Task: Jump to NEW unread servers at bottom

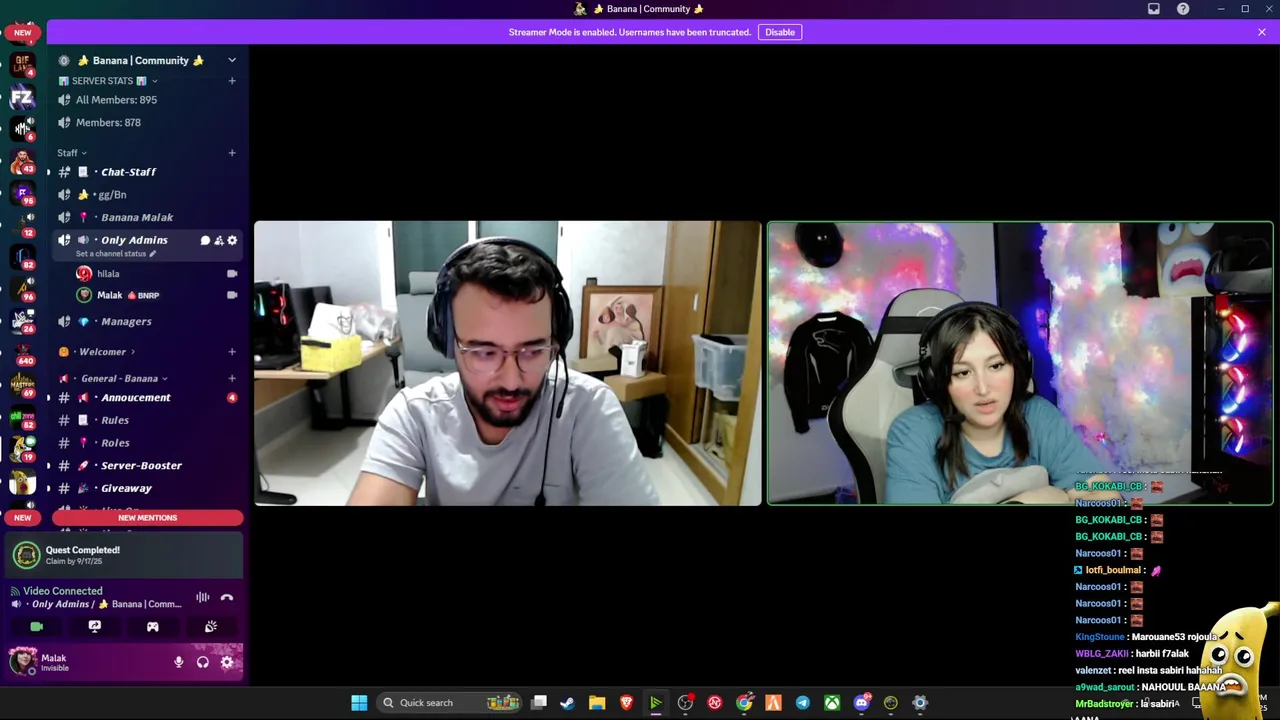Action: pyautogui.click(x=22, y=518)
